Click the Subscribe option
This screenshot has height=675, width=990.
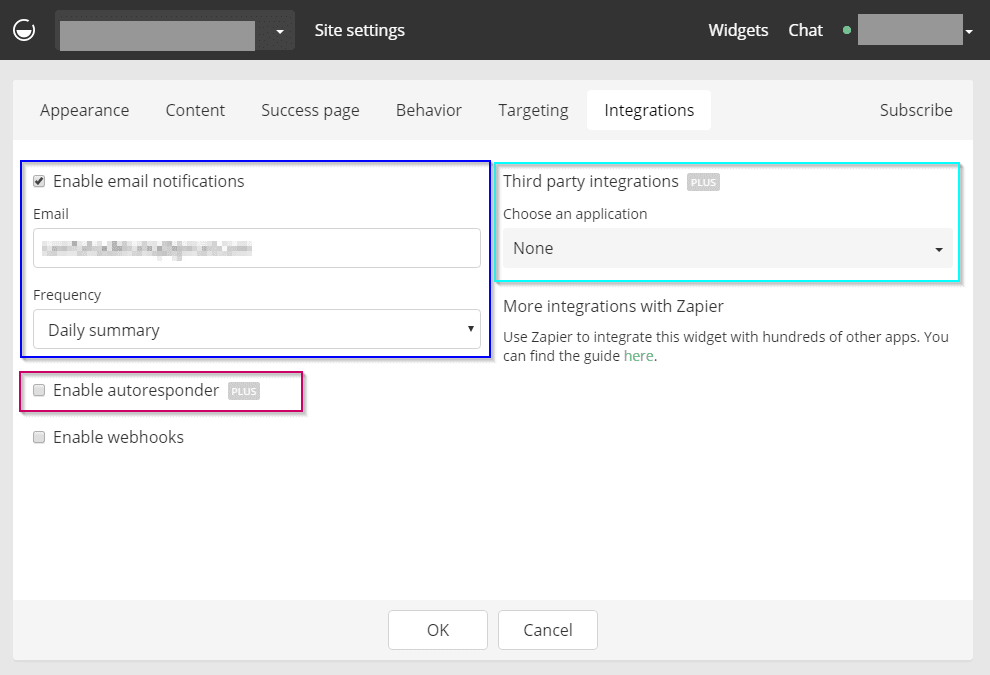tap(916, 110)
